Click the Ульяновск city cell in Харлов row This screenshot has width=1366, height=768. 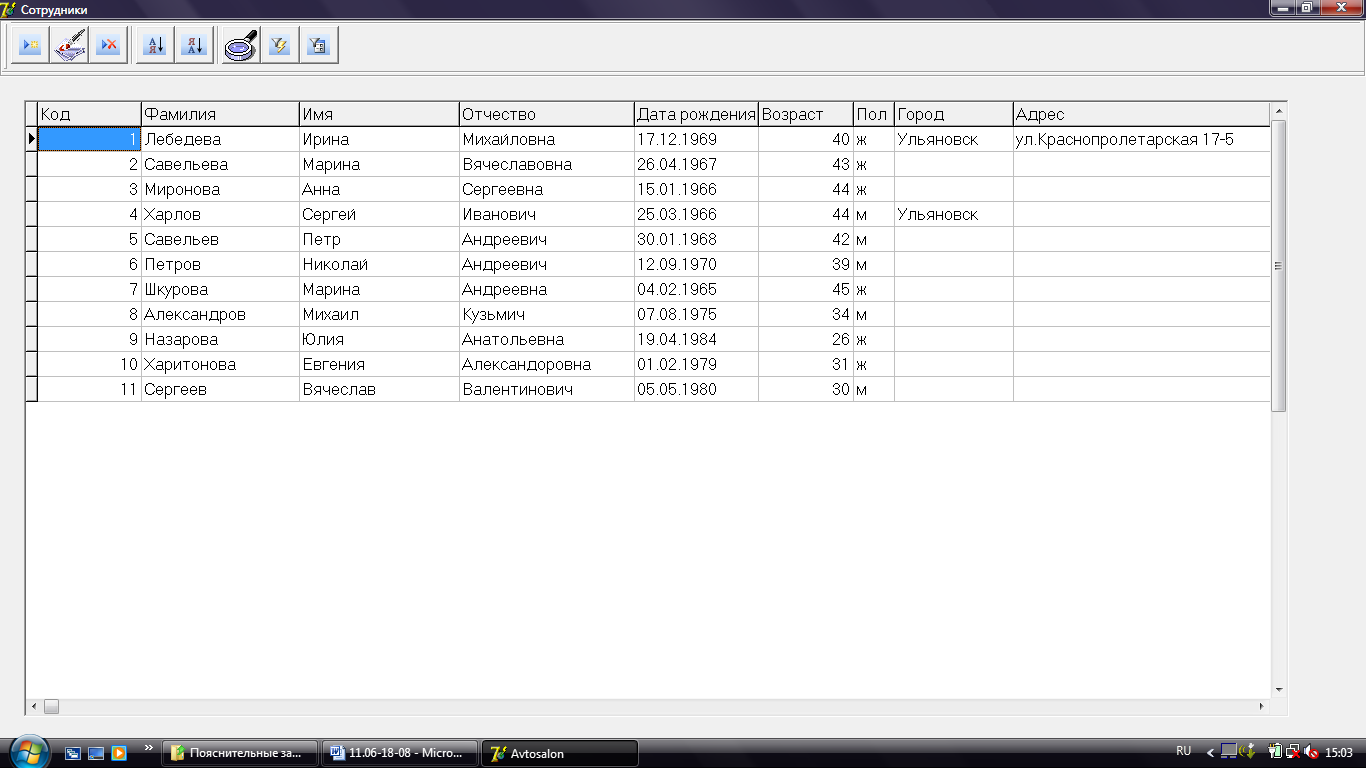tap(954, 214)
